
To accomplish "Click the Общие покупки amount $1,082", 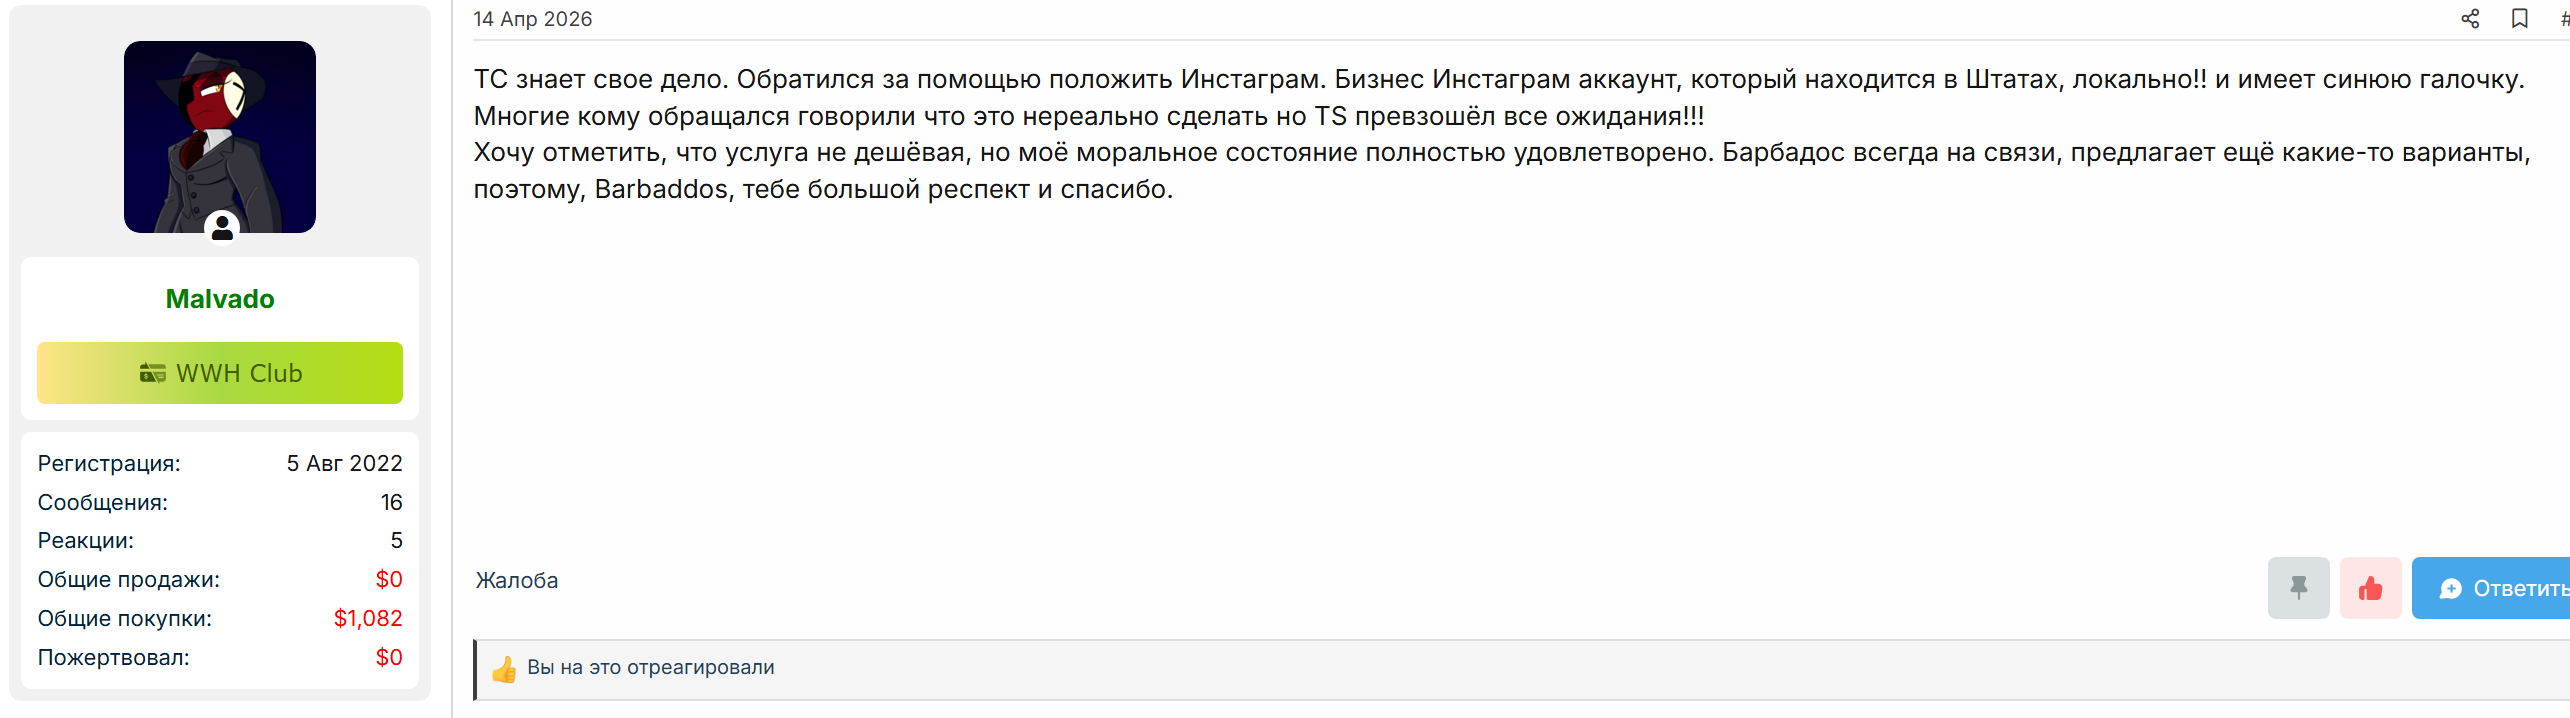I will click(368, 618).
